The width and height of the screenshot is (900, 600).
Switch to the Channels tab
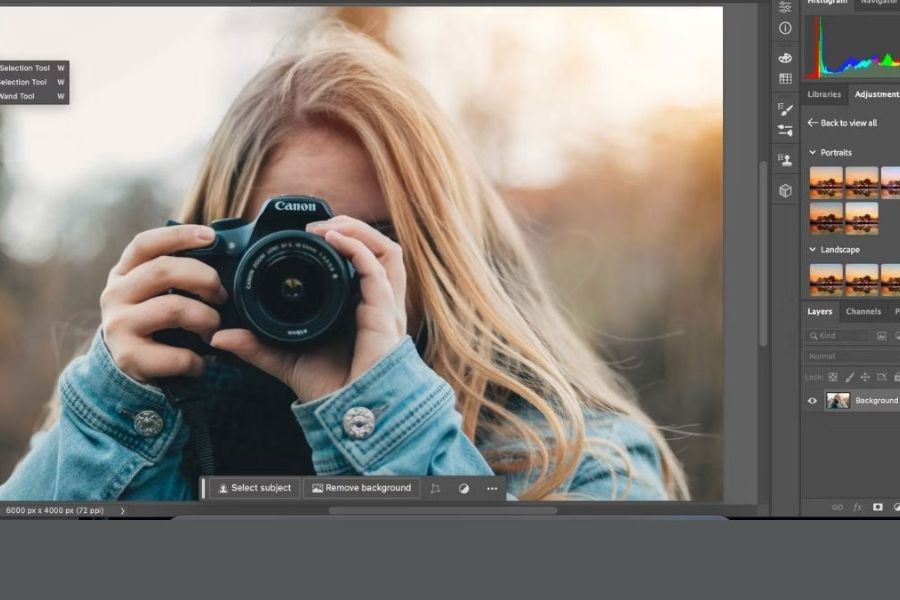point(863,312)
